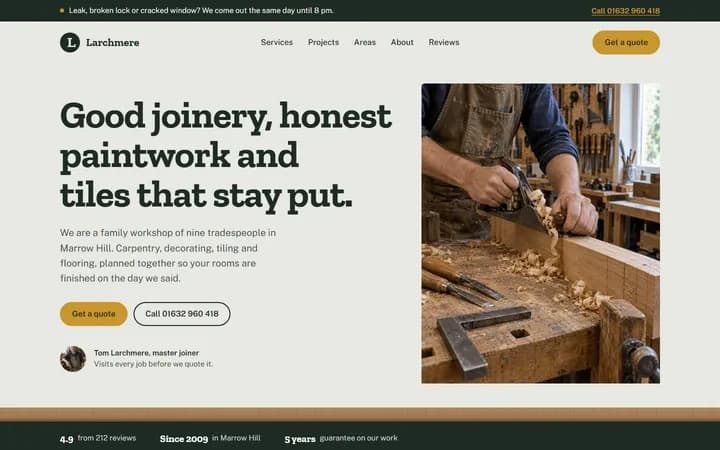Click the 'from 212 reviews' label
Image resolution: width=720 pixels, height=450 pixels.
(107, 438)
